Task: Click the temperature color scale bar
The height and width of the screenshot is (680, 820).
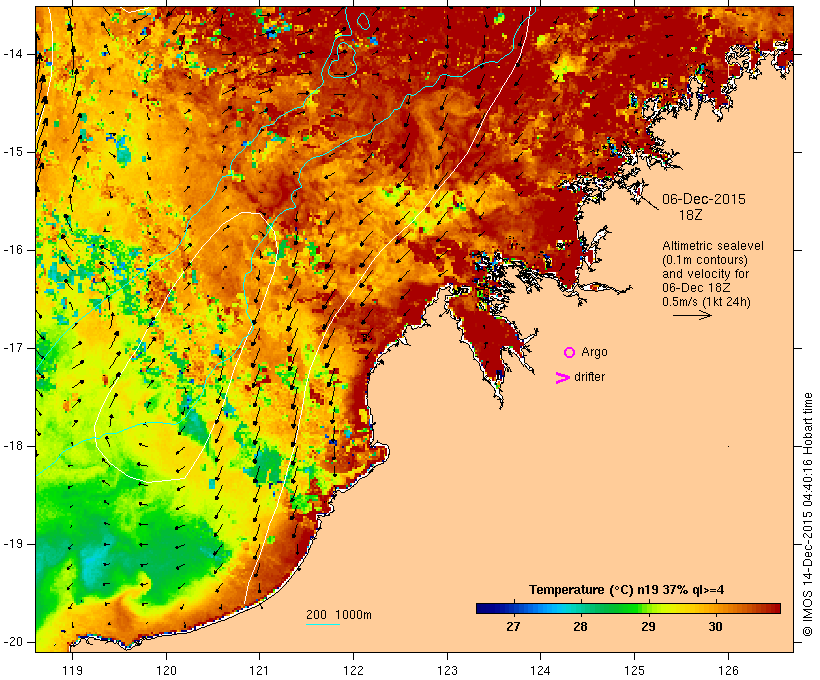Action: (628, 608)
